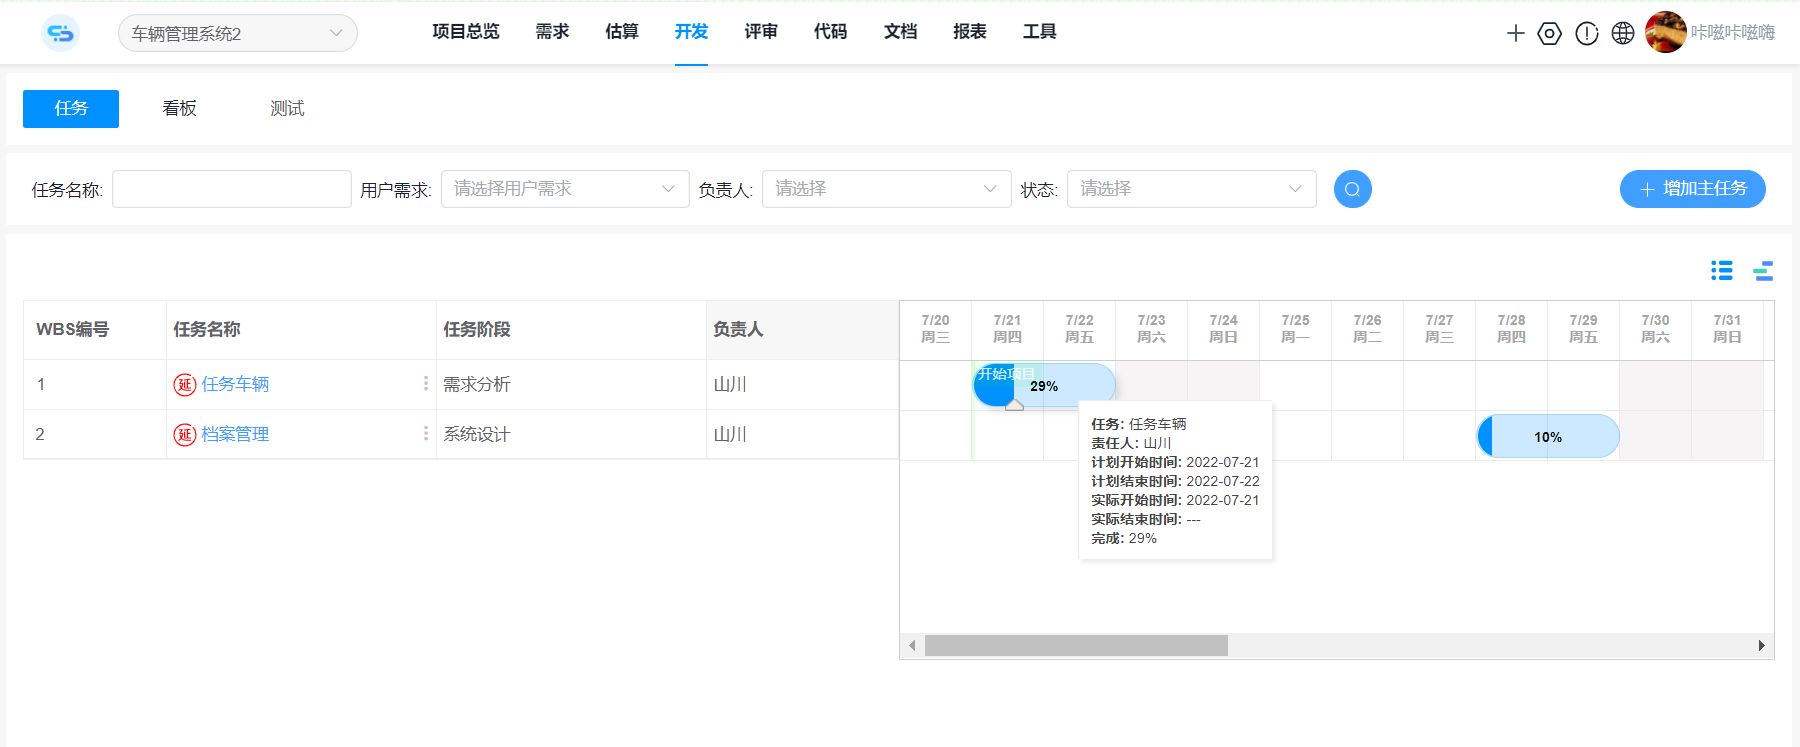
Task: Open the 档案管理 task link
Action: pyautogui.click(x=235, y=435)
